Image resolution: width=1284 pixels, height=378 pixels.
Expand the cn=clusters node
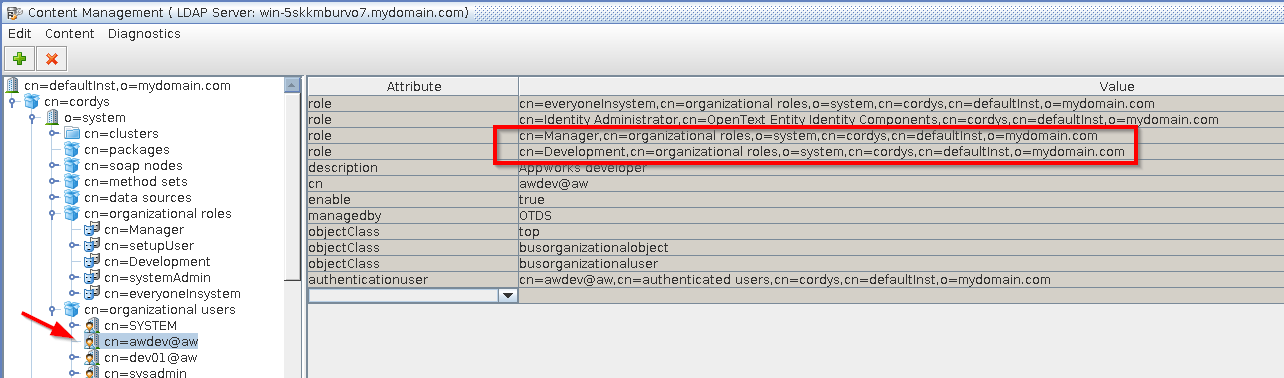pos(53,134)
